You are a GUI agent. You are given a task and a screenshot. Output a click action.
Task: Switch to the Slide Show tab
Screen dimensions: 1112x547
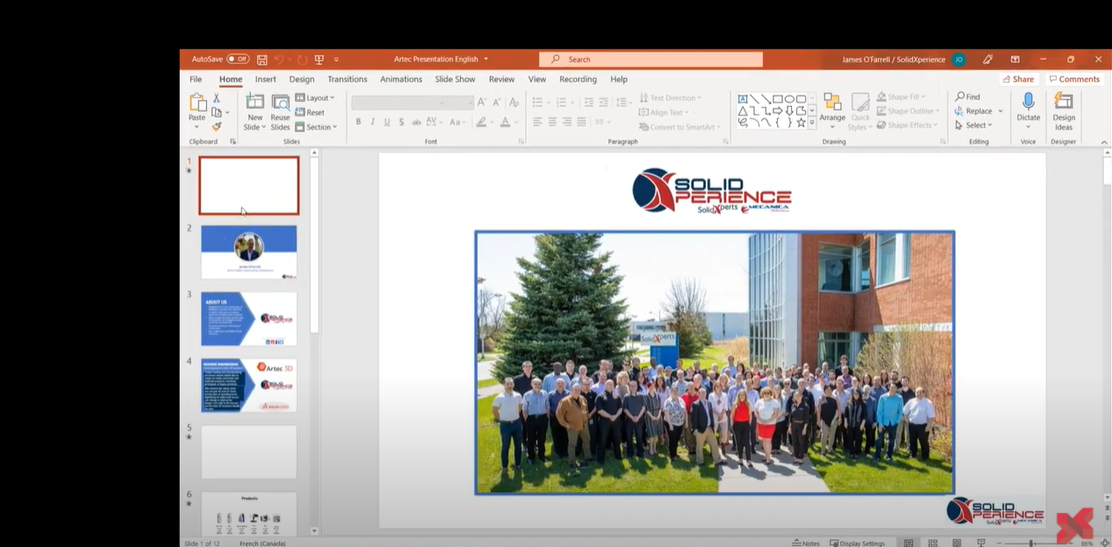click(455, 79)
